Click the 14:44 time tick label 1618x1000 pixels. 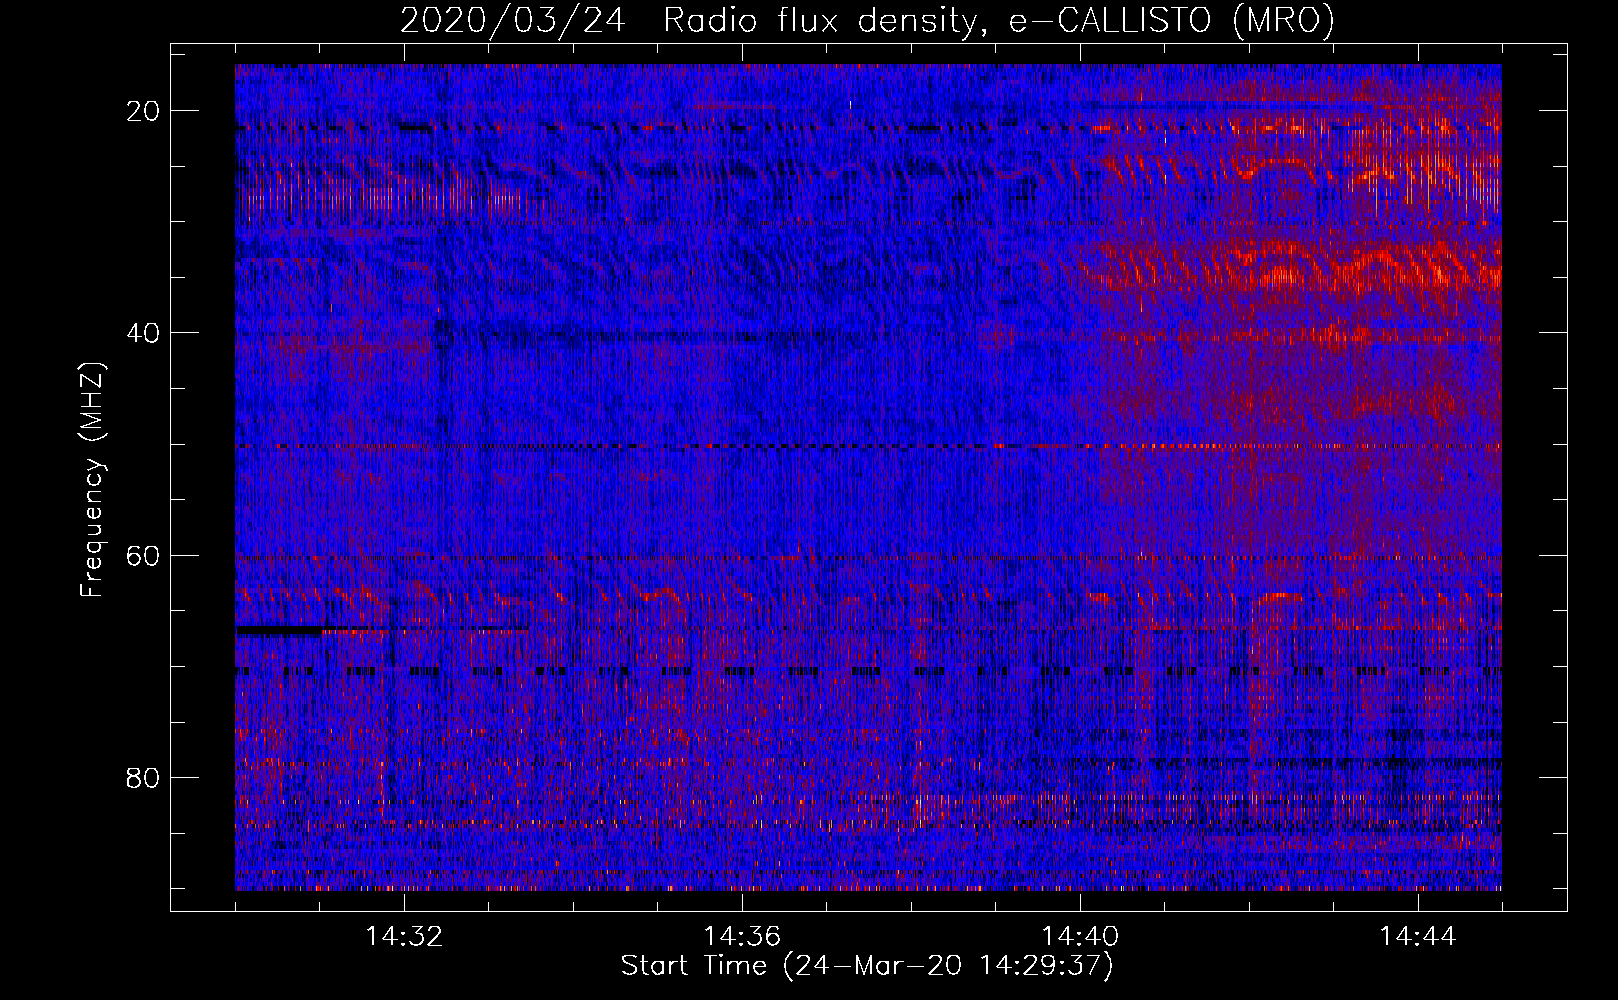coord(1418,937)
